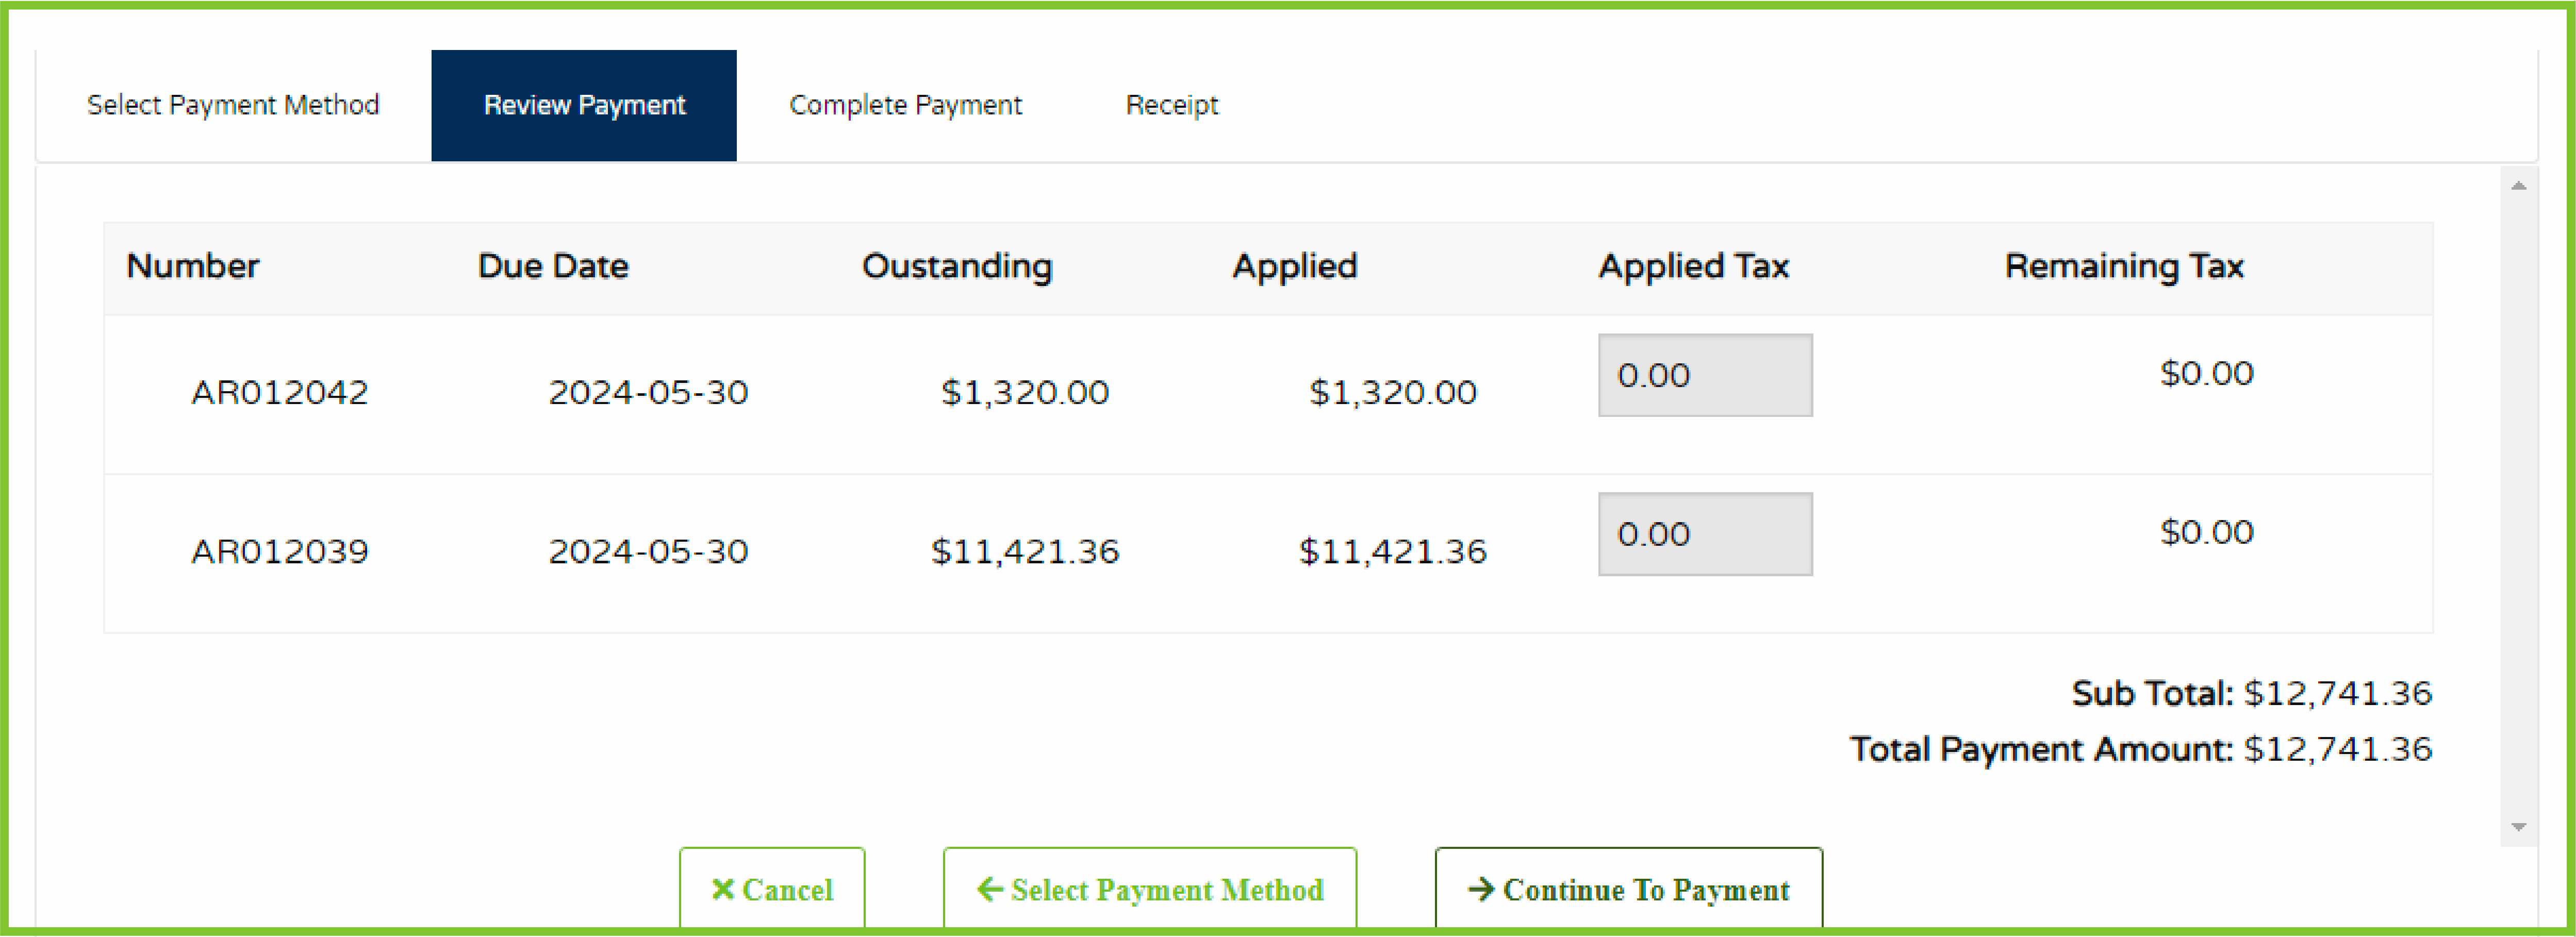Click the Number column header
Viewport: 2576px width, 937px height.
tap(193, 267)
